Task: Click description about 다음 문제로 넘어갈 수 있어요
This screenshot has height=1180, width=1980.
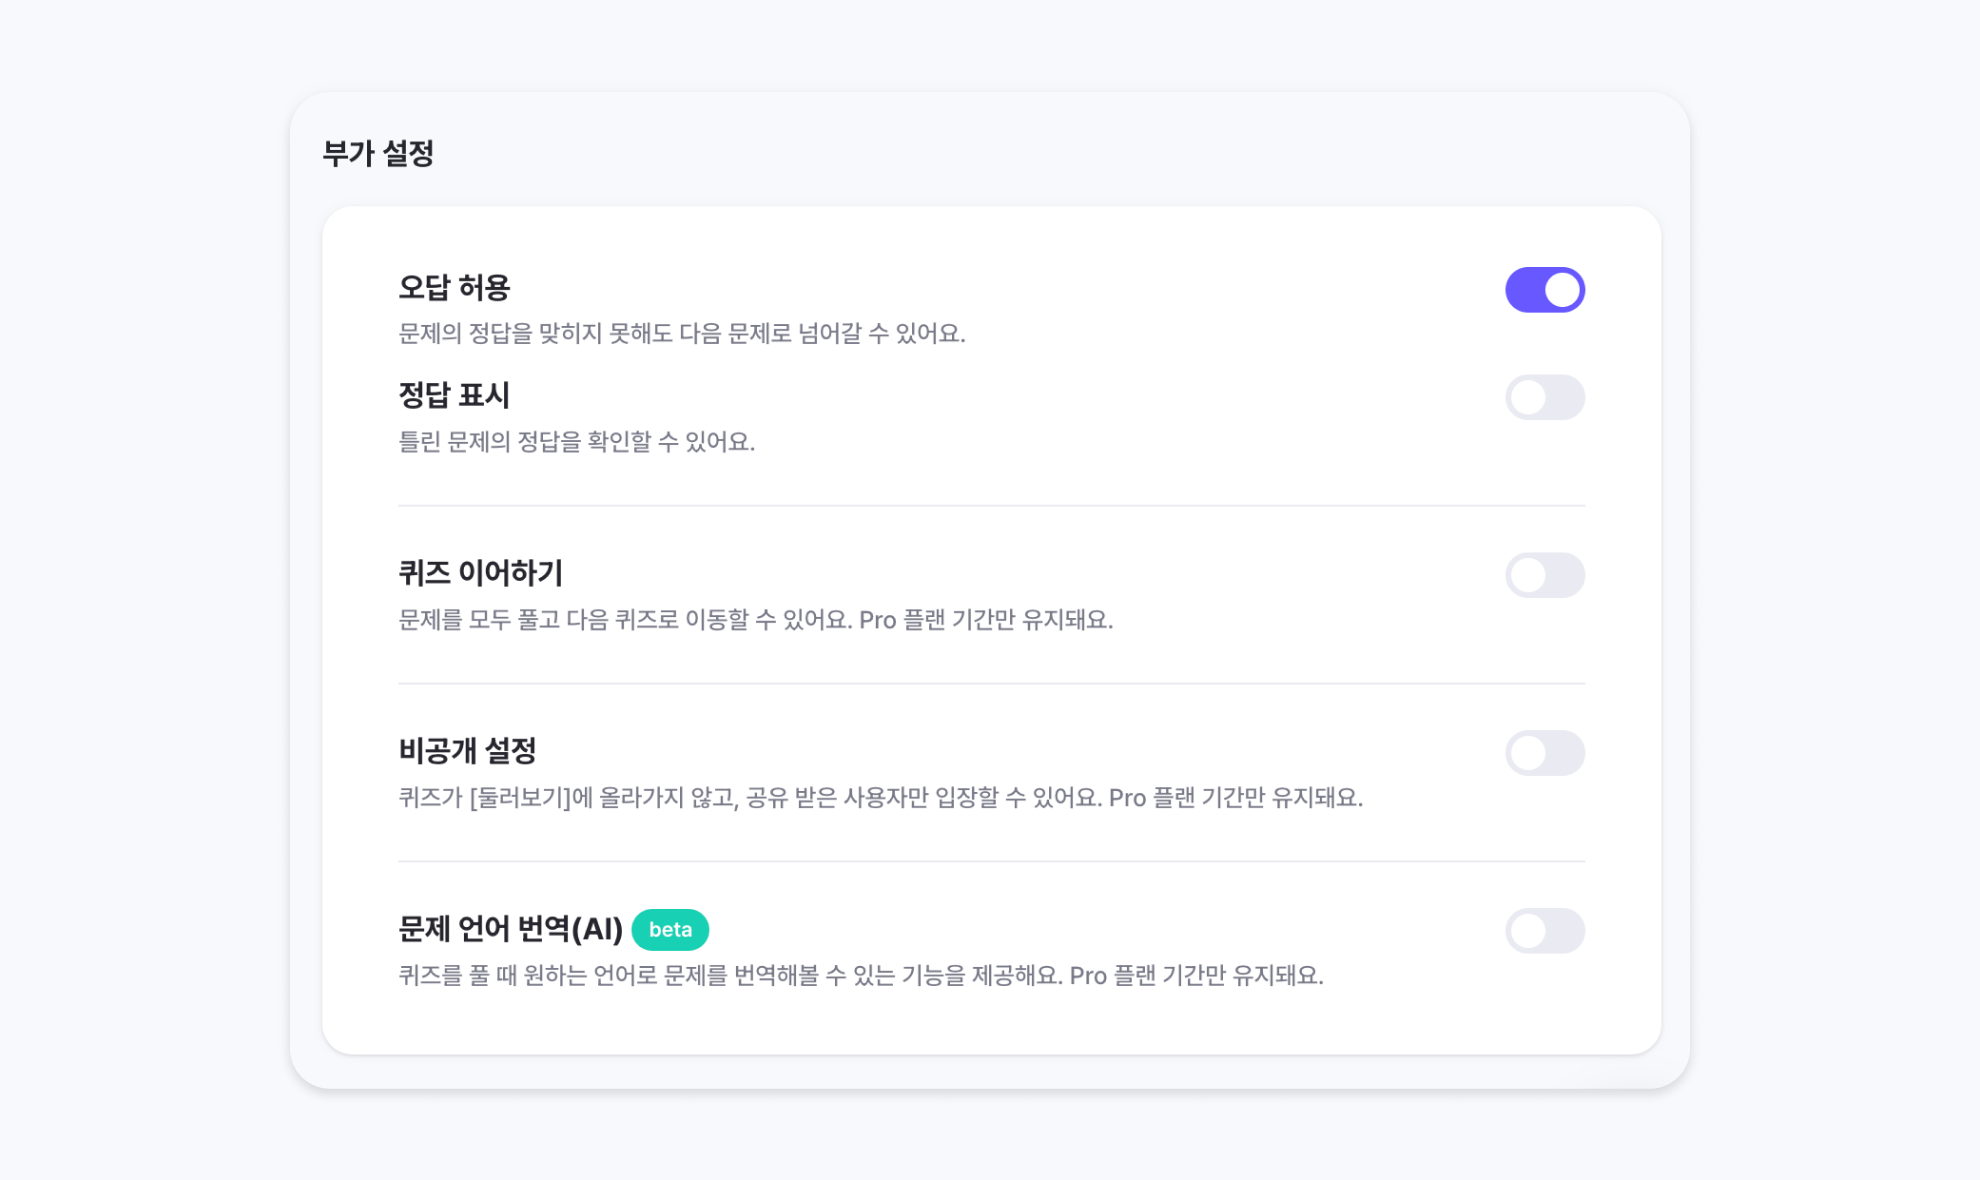Action: coord(682,334)
